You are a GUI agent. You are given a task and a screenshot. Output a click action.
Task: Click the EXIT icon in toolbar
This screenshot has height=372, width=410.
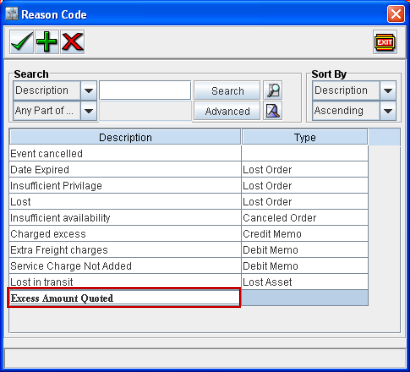tap(385, 42)
